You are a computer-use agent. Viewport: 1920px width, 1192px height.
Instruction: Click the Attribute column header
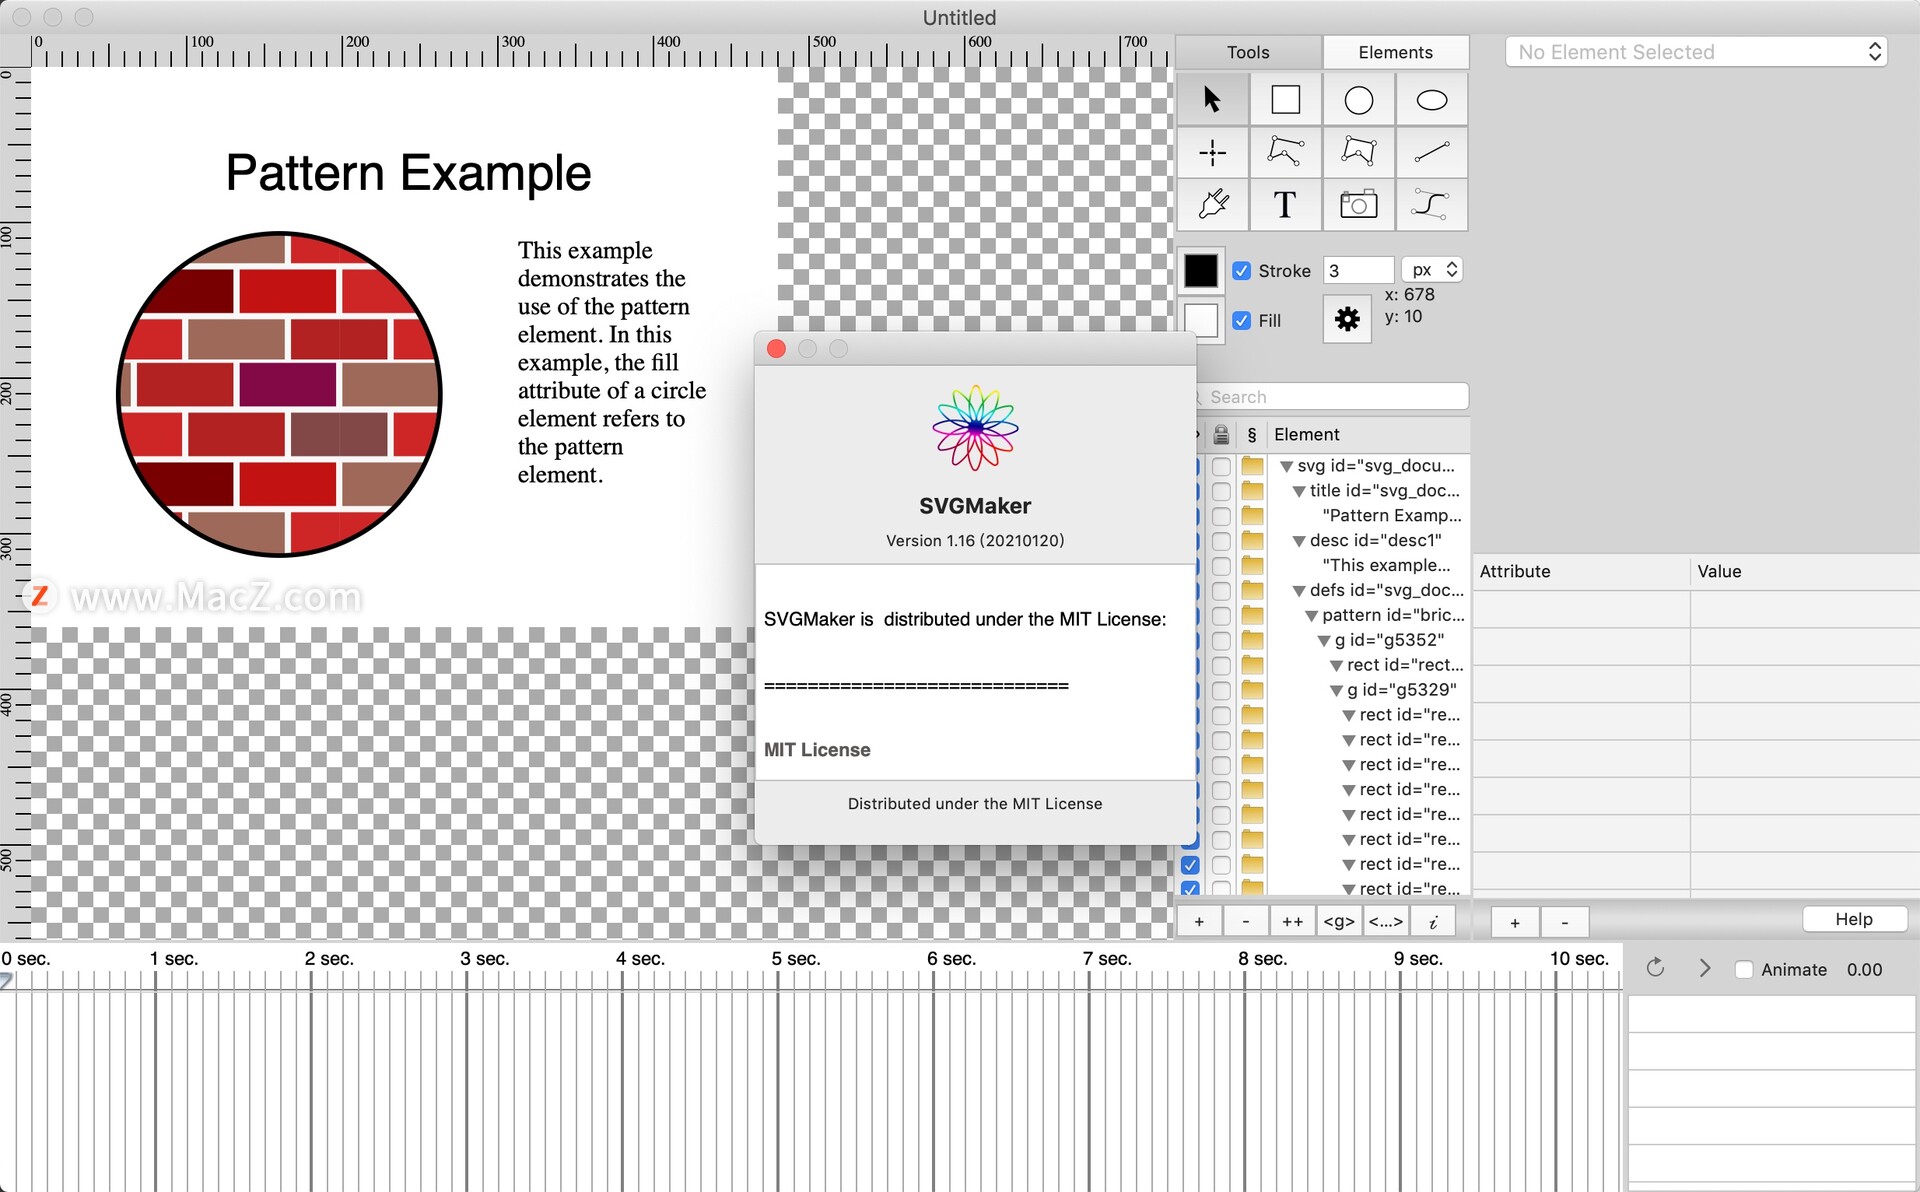1581,571
